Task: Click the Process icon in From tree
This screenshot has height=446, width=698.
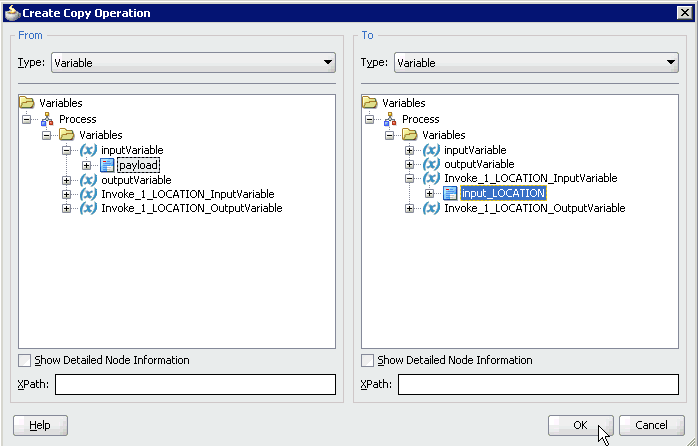Action: pos(47,119)
